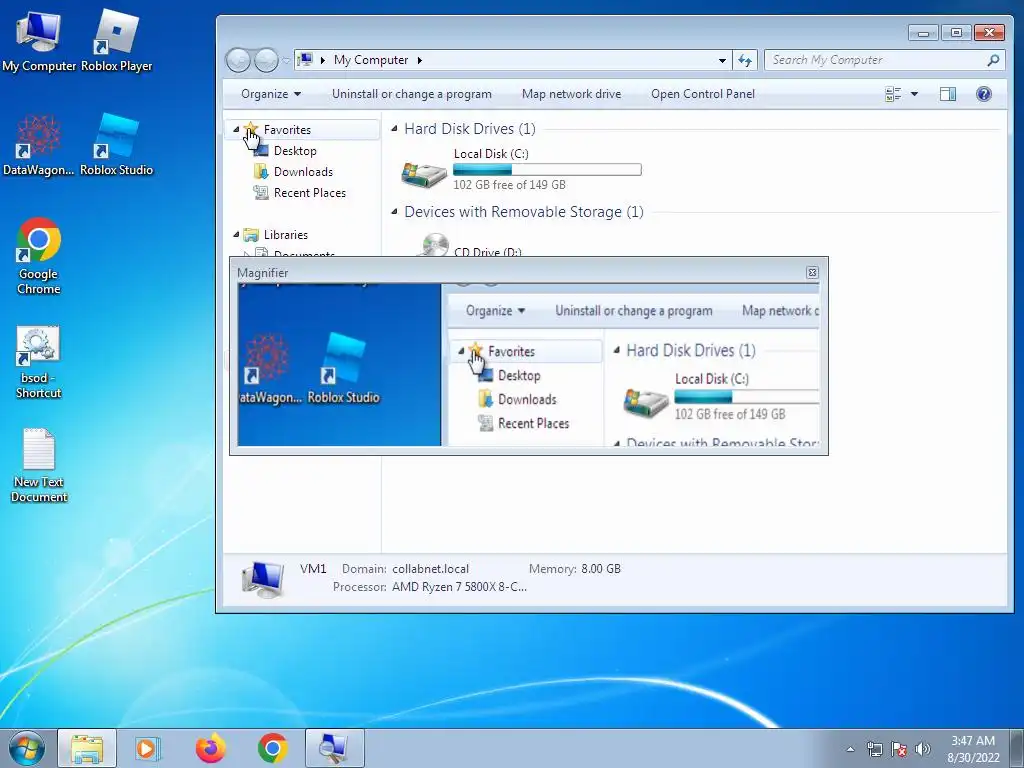Open Explorer help question-mark icon
Image resolution: width=1024 pixels, height=768 pixels.
click(984, 94)
